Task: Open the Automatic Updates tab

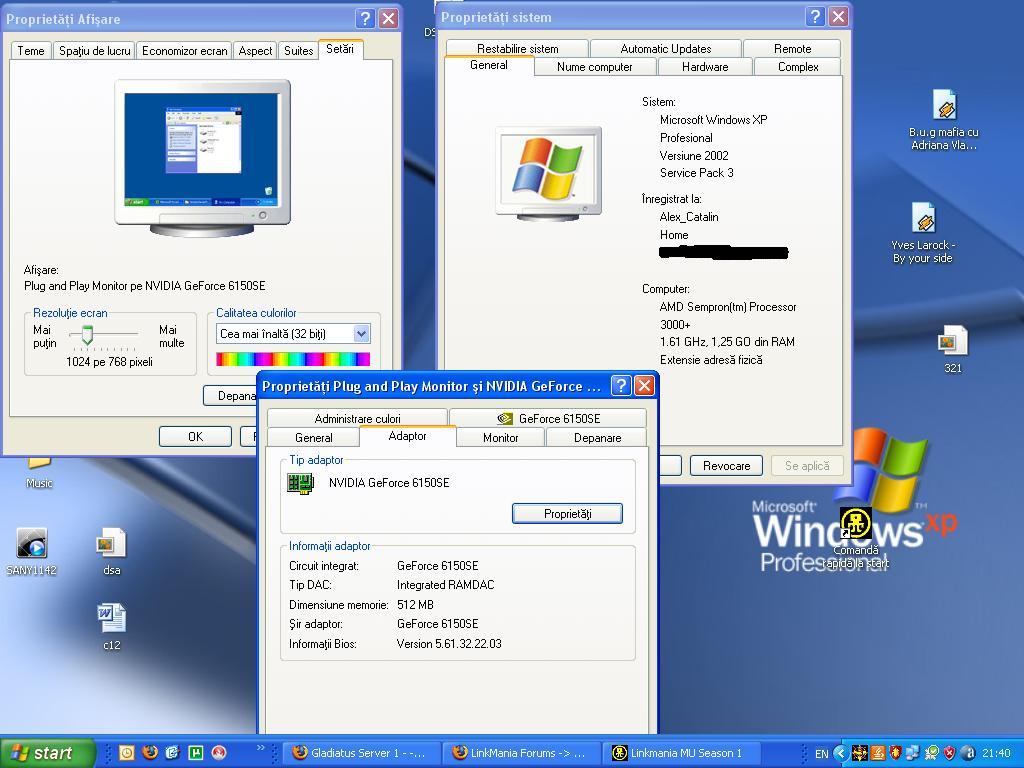Action: tap(665, 49)
